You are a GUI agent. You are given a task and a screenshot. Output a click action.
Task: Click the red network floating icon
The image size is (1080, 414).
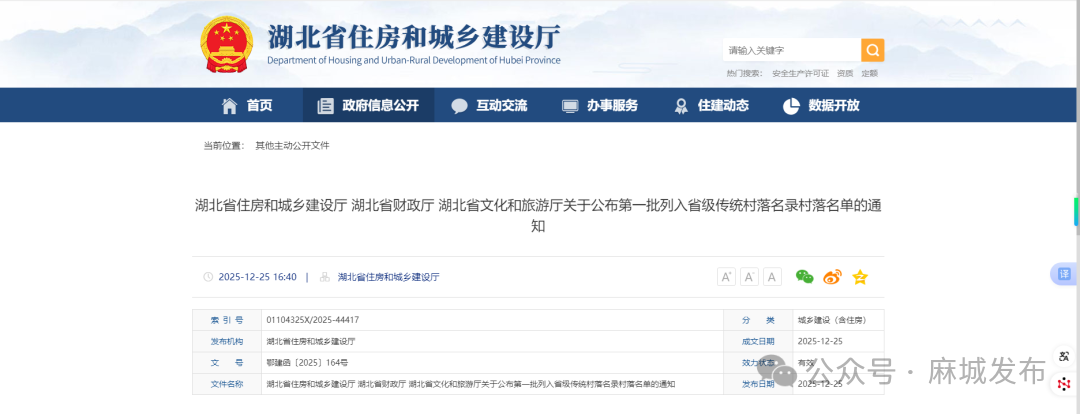[1066, 384]
